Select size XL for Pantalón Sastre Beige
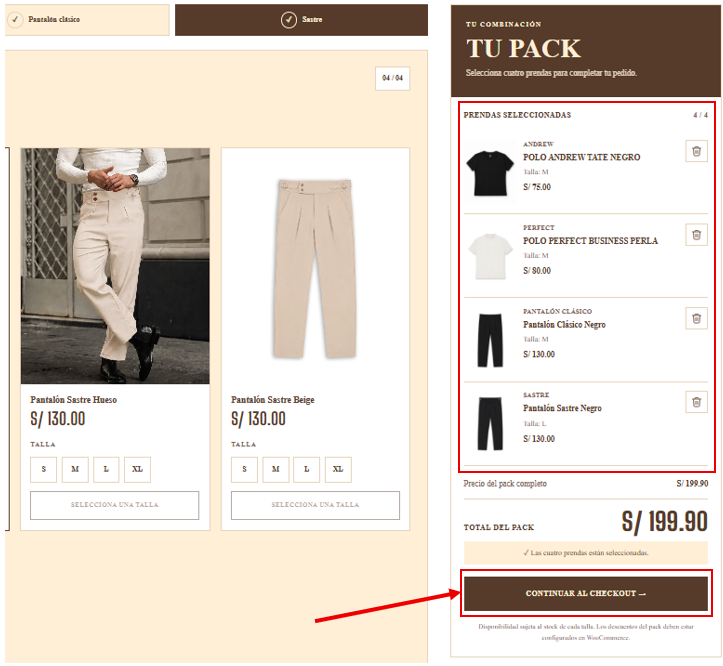The image size is (723, 666). [338, 470]
